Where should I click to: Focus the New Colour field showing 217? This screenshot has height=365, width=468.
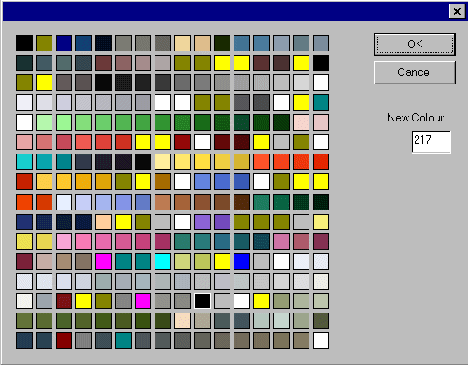[x=431, y=142]
